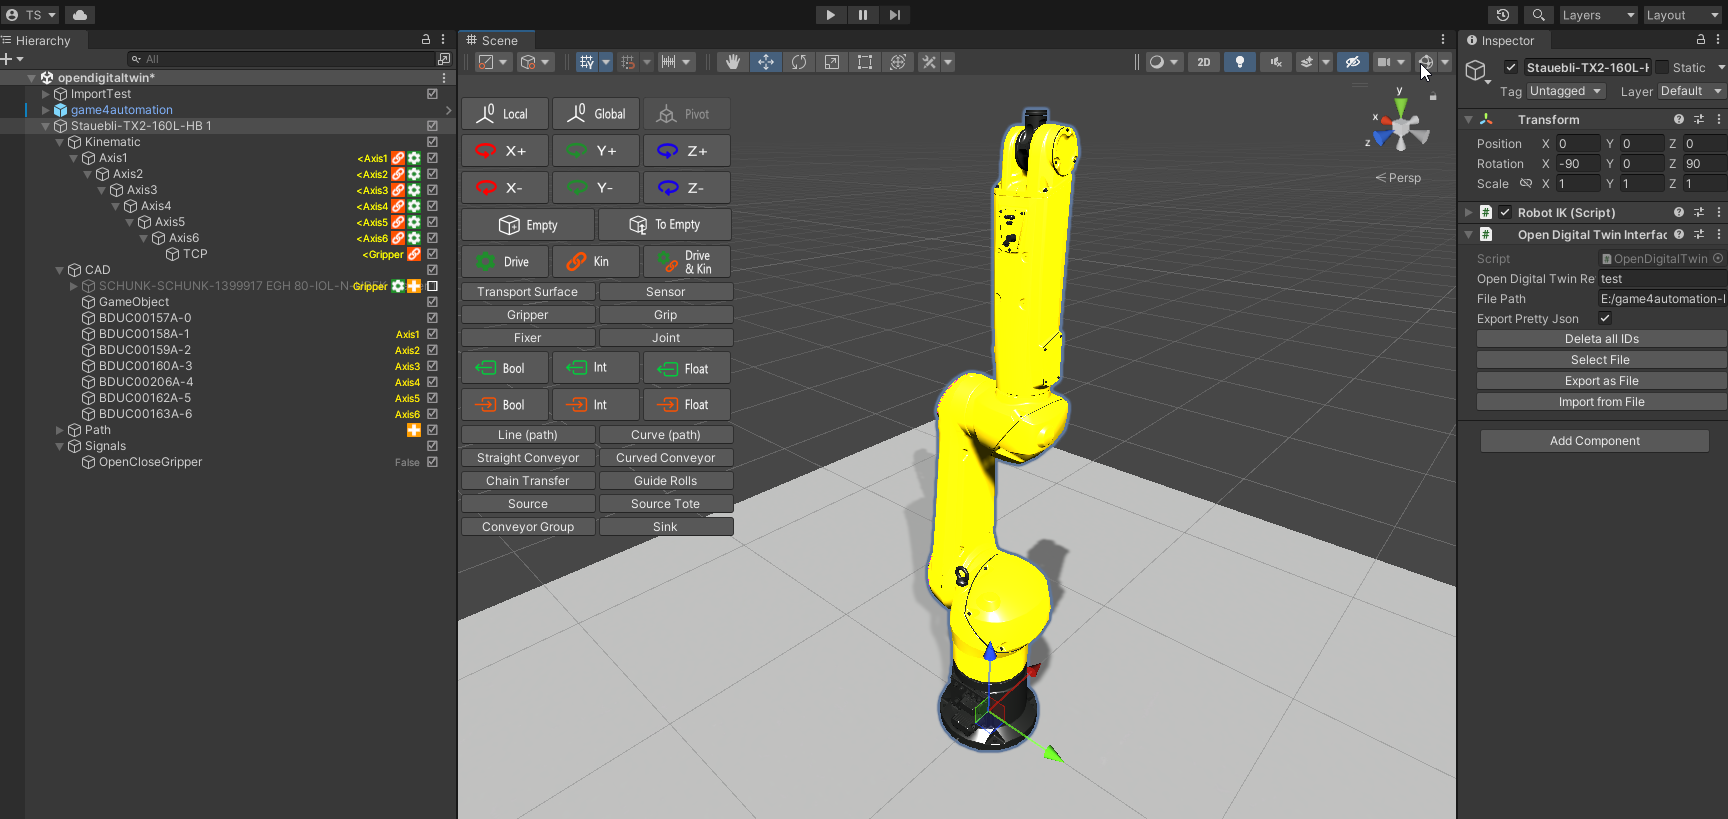Select the Rect tool
The image size is (1728, 819).
[864, 62]
